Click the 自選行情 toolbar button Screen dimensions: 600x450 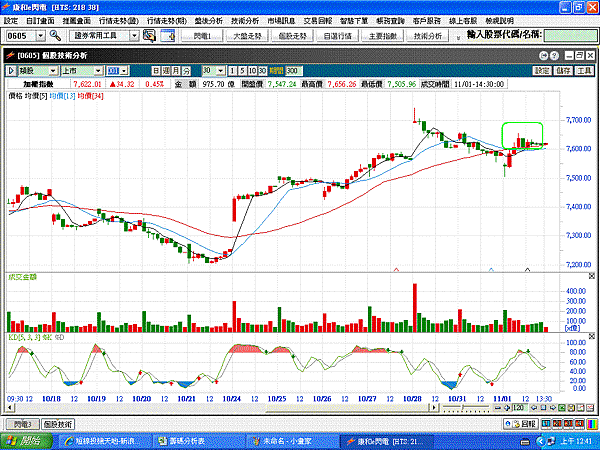(338, 36)
